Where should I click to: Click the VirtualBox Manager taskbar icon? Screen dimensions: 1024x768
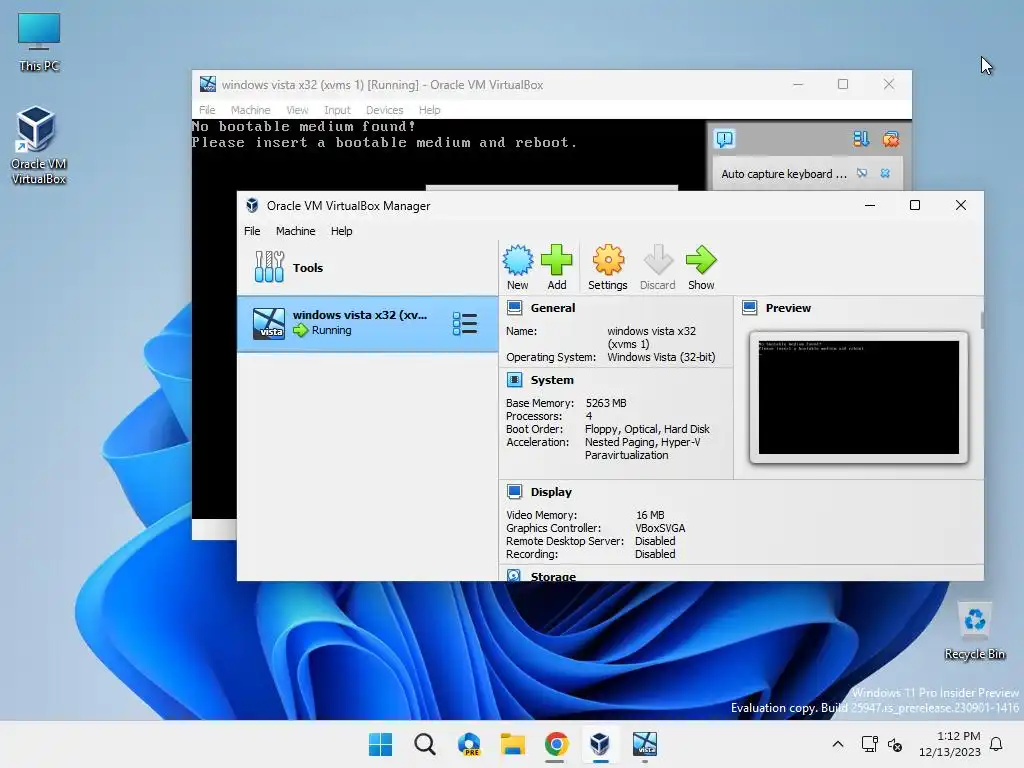point(600,744)
